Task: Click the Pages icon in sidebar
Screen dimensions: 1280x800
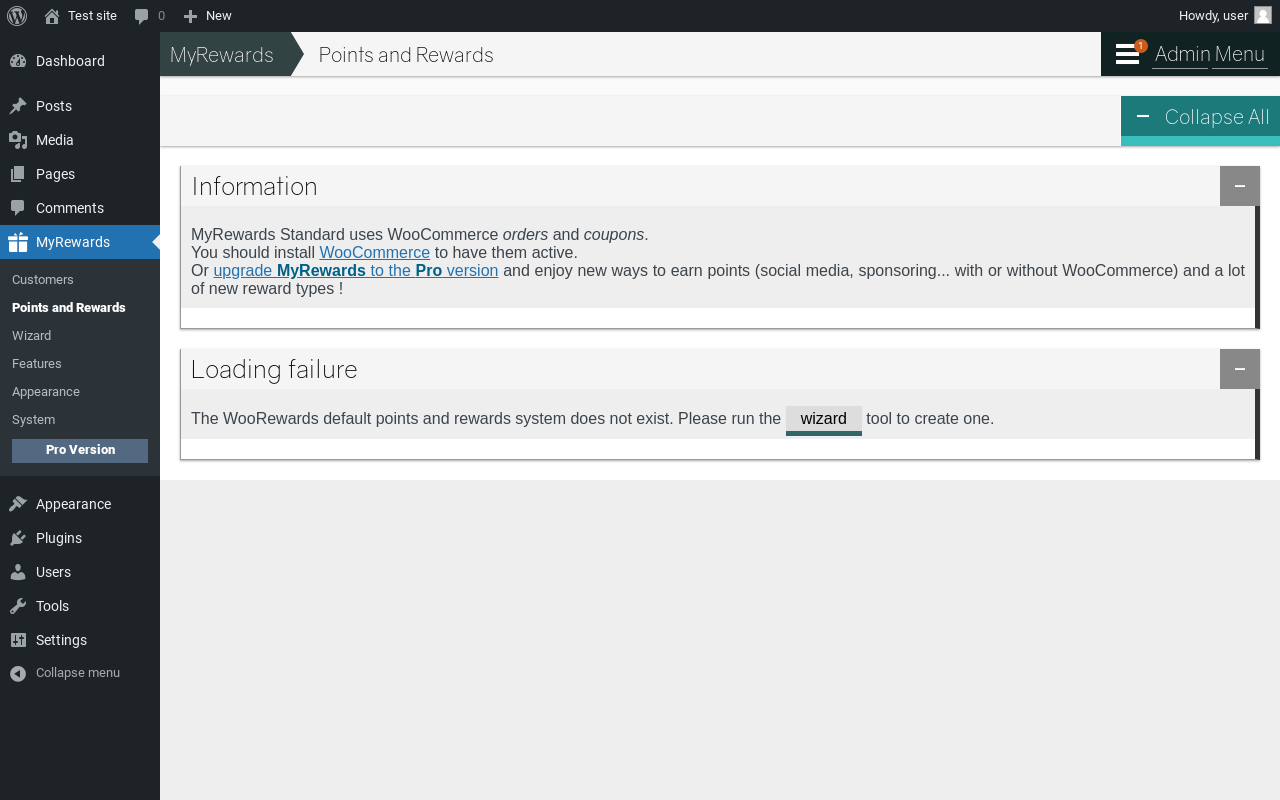Action: coord(18,174)
